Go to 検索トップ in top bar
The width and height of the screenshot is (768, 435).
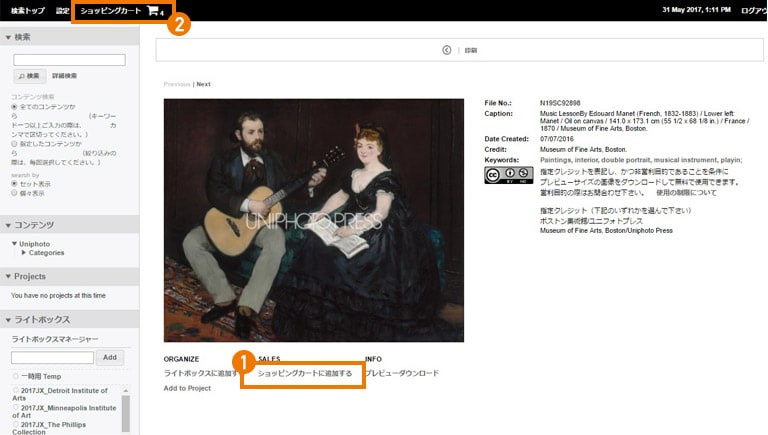(x=28, y=10)
